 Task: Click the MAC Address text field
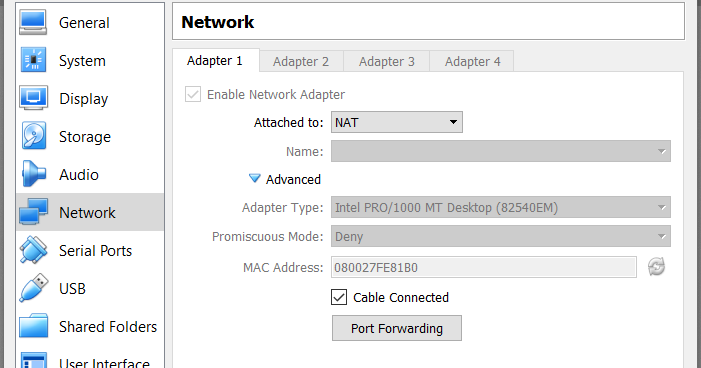click(484, 267)
